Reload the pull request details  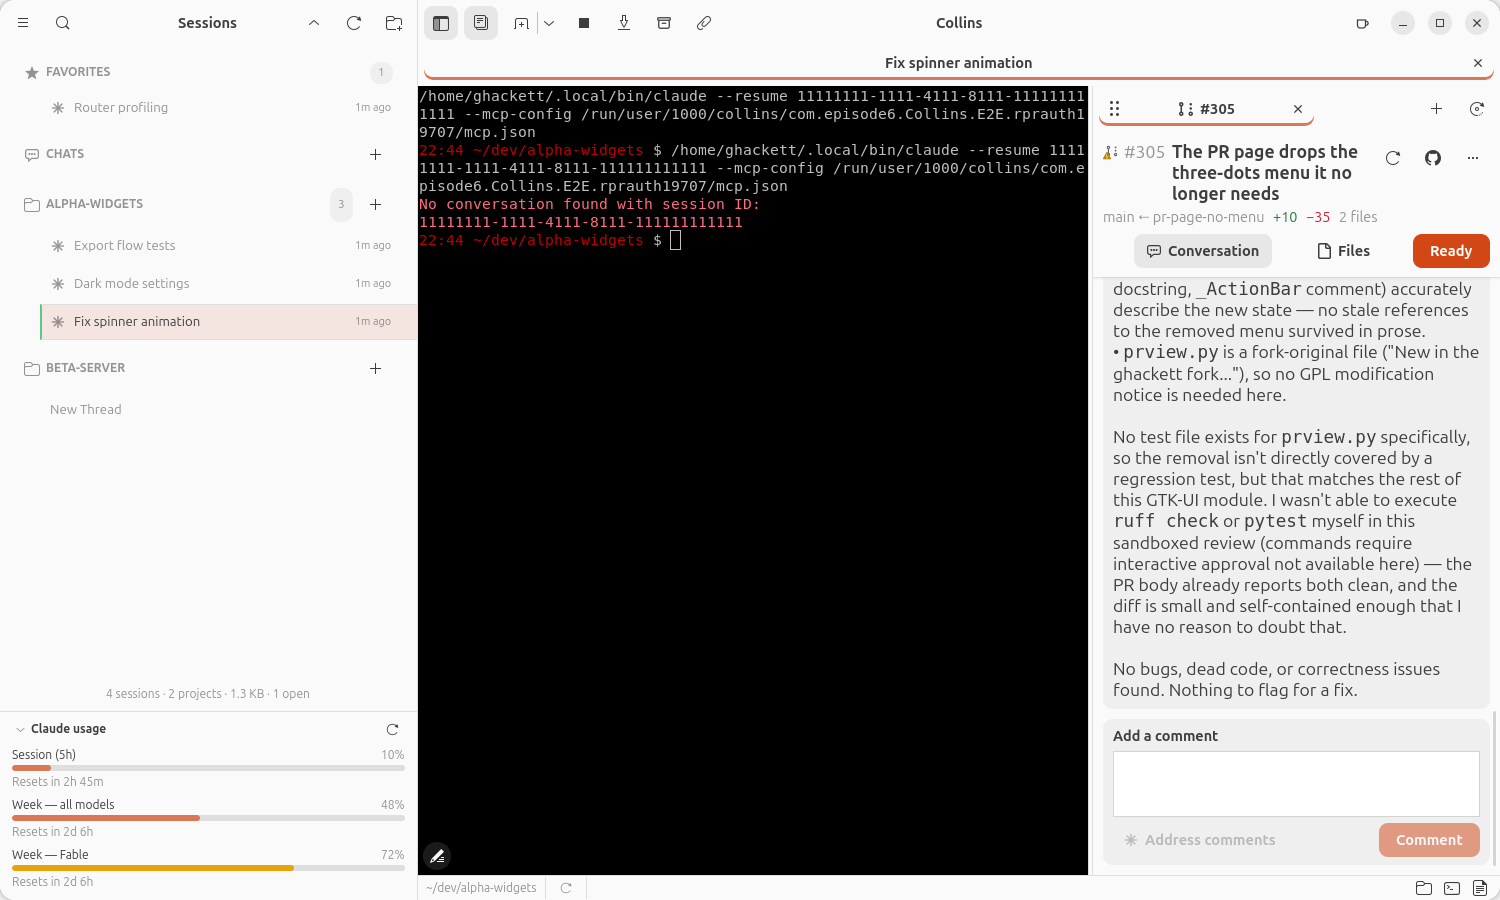(1393, 158)
